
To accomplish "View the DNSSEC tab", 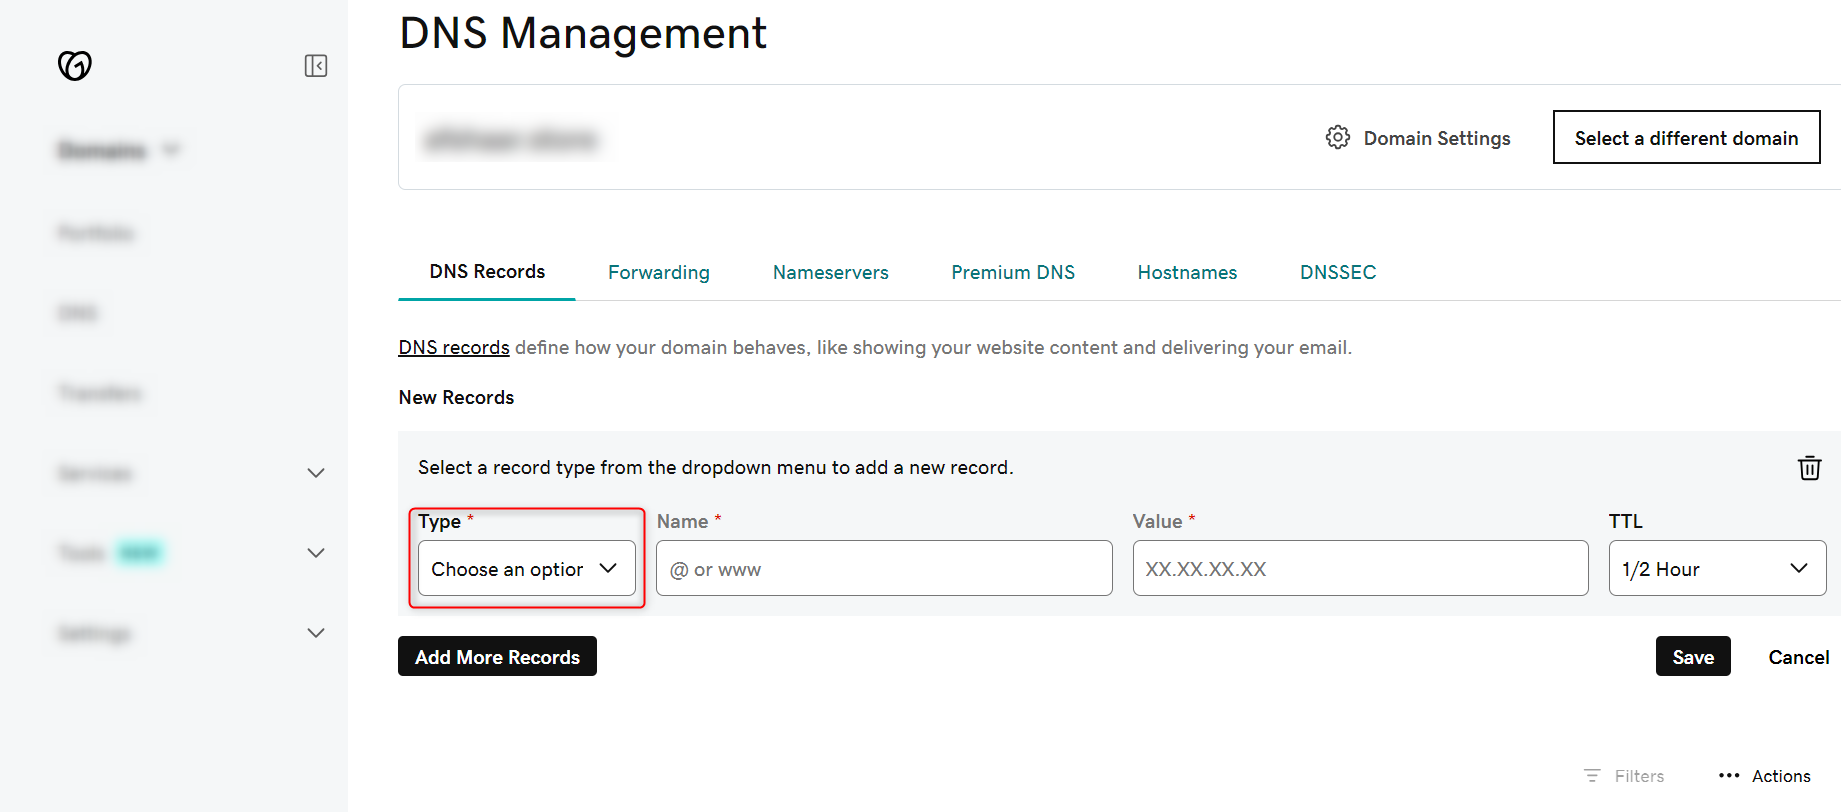I will coord(1337,272).
